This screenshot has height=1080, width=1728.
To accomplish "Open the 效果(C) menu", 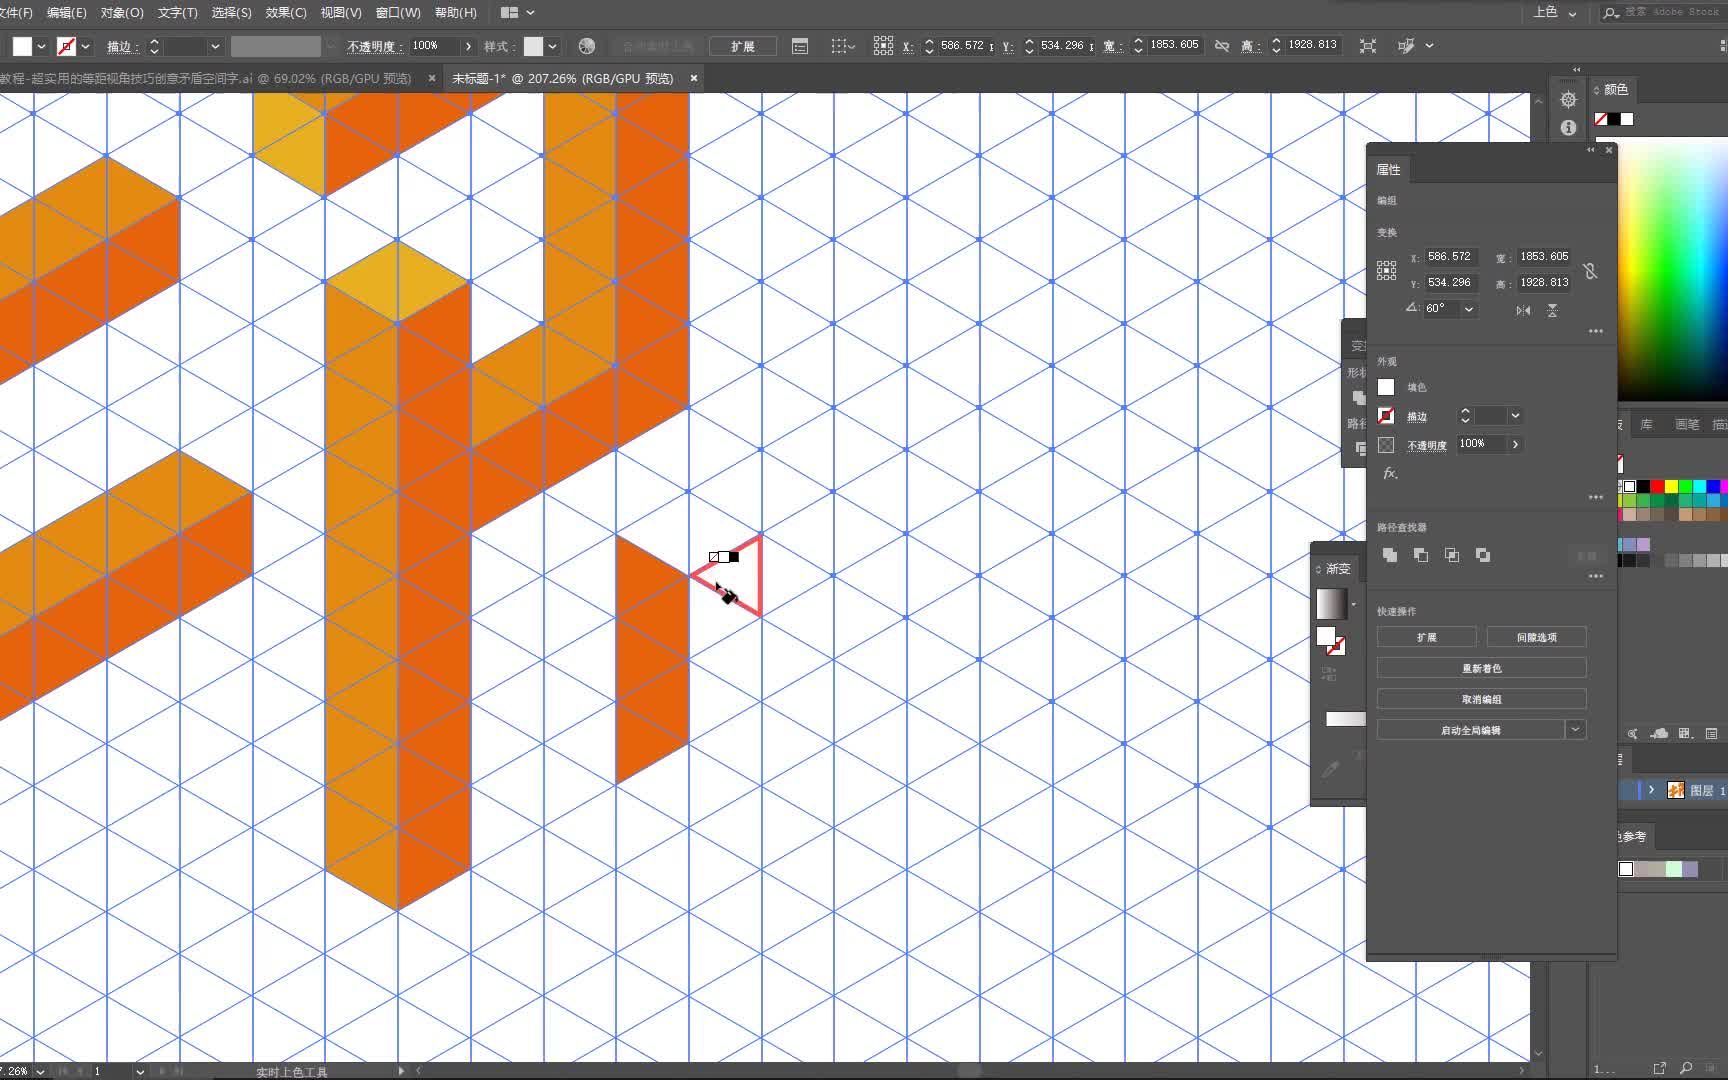I will (x=286, y=13).
